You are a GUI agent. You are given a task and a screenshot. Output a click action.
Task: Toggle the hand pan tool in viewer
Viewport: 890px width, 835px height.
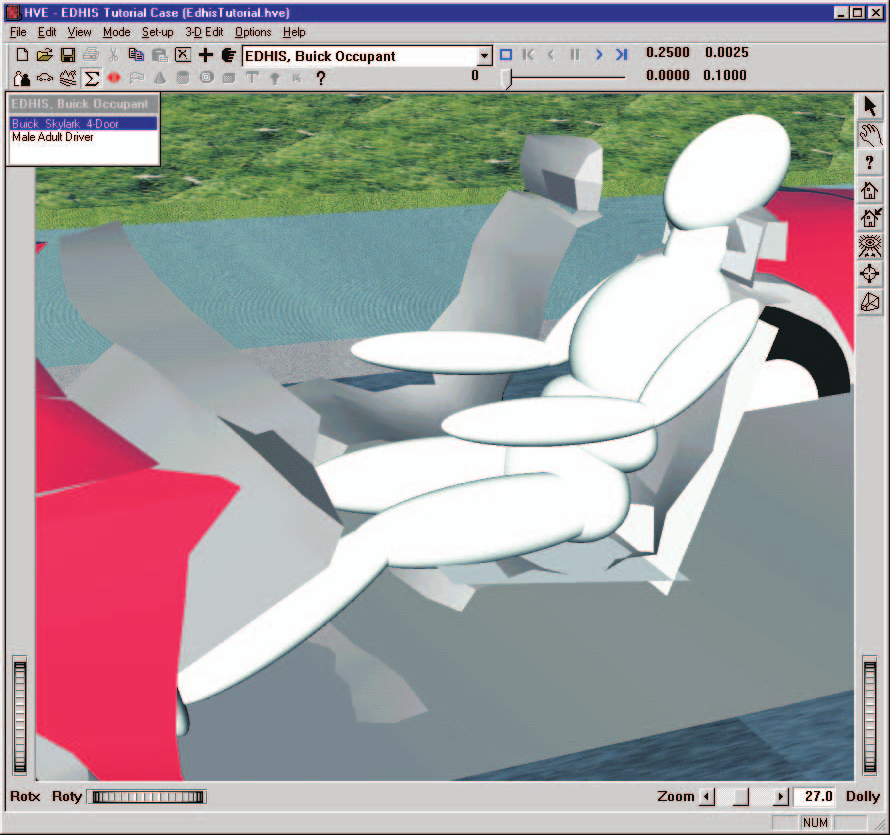[870, 135]
